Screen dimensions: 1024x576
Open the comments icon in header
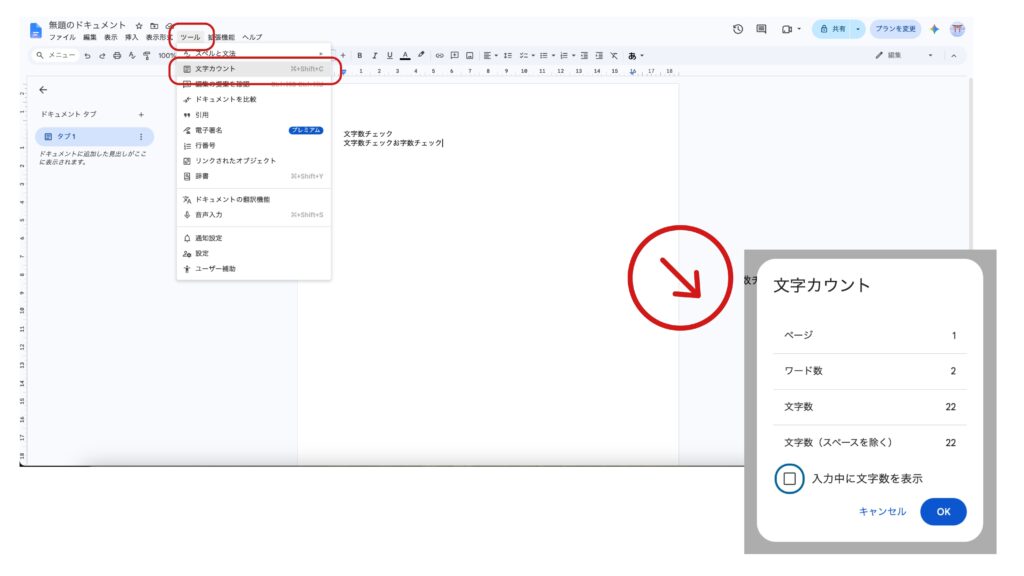point(761,29)
